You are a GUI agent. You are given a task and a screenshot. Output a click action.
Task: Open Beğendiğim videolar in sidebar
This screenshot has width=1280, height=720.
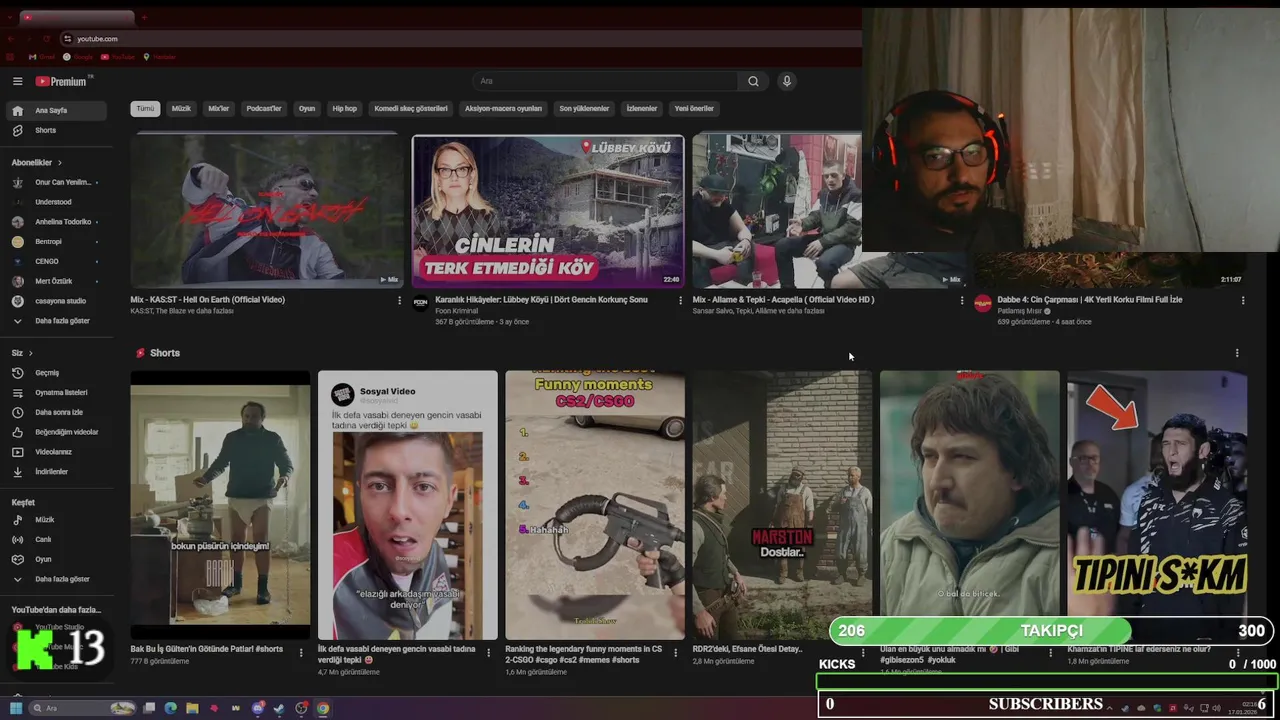[x=56, y=432]
